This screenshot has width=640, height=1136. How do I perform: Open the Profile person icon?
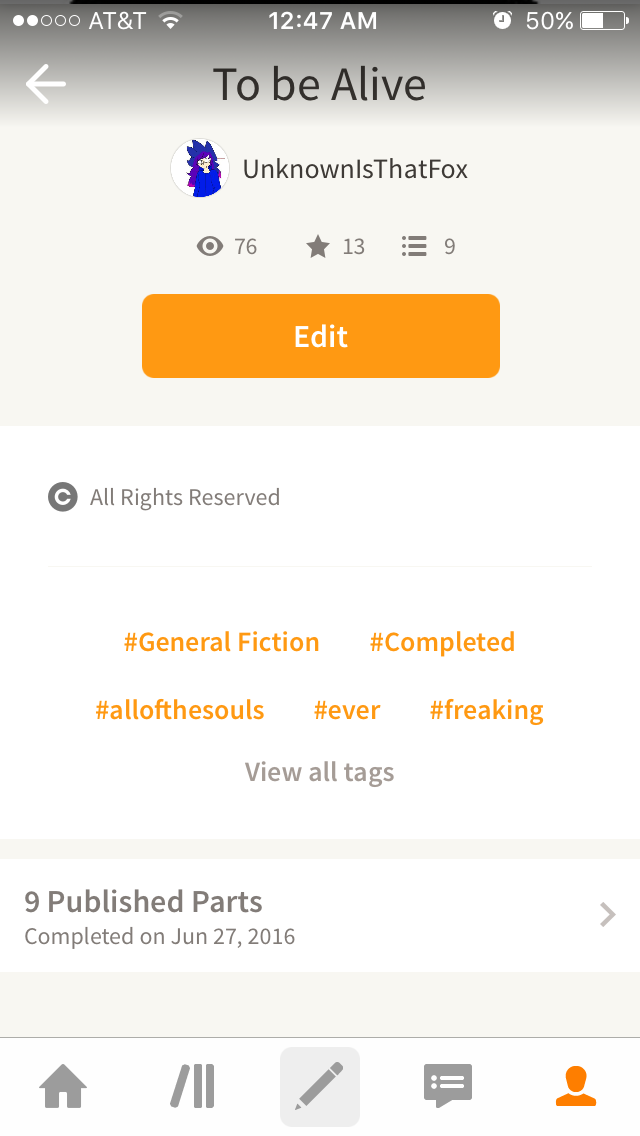576,1086
